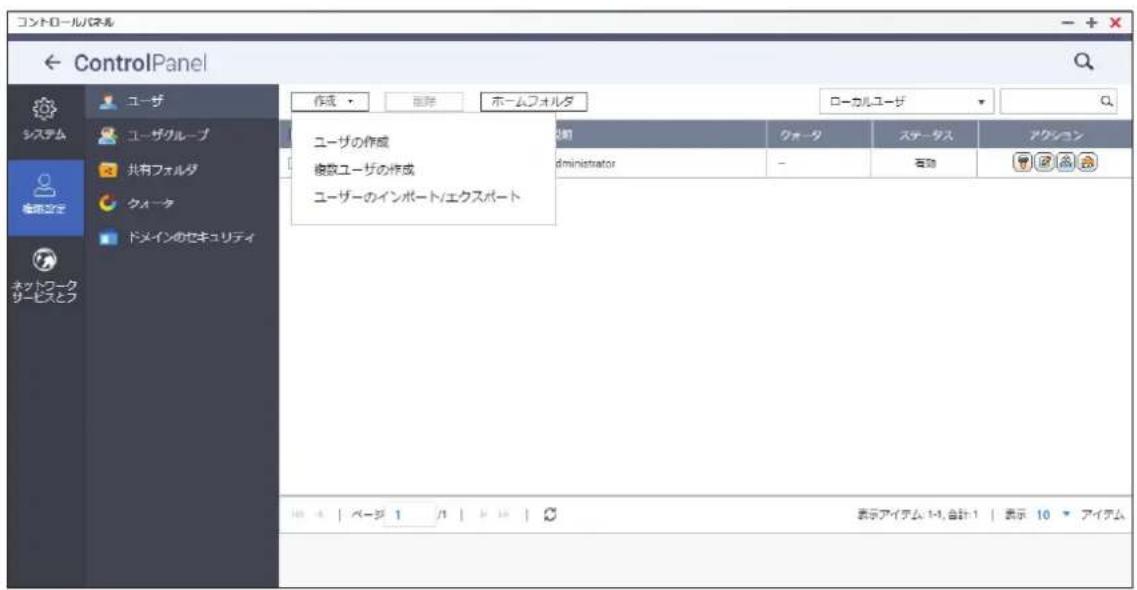Screen dimensions: 1137x590
Task: Open ドメインのセキュリティ in the side menu
Action: pyautogui.click(x=182, y=237)
